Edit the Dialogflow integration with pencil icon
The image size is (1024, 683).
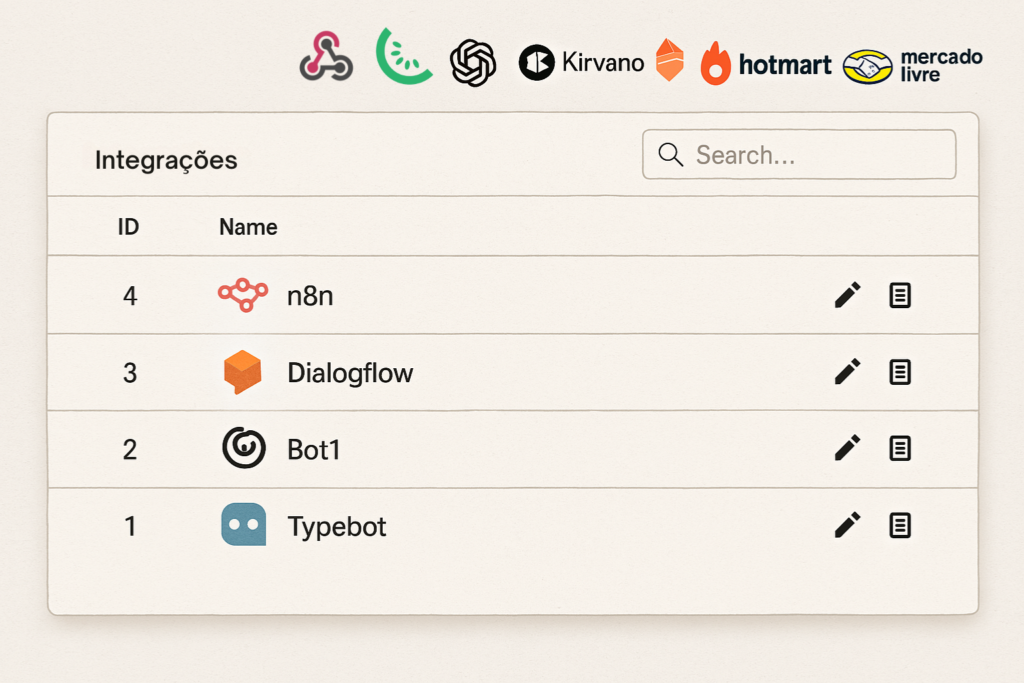pyautogui.click(x=848, y=372)
